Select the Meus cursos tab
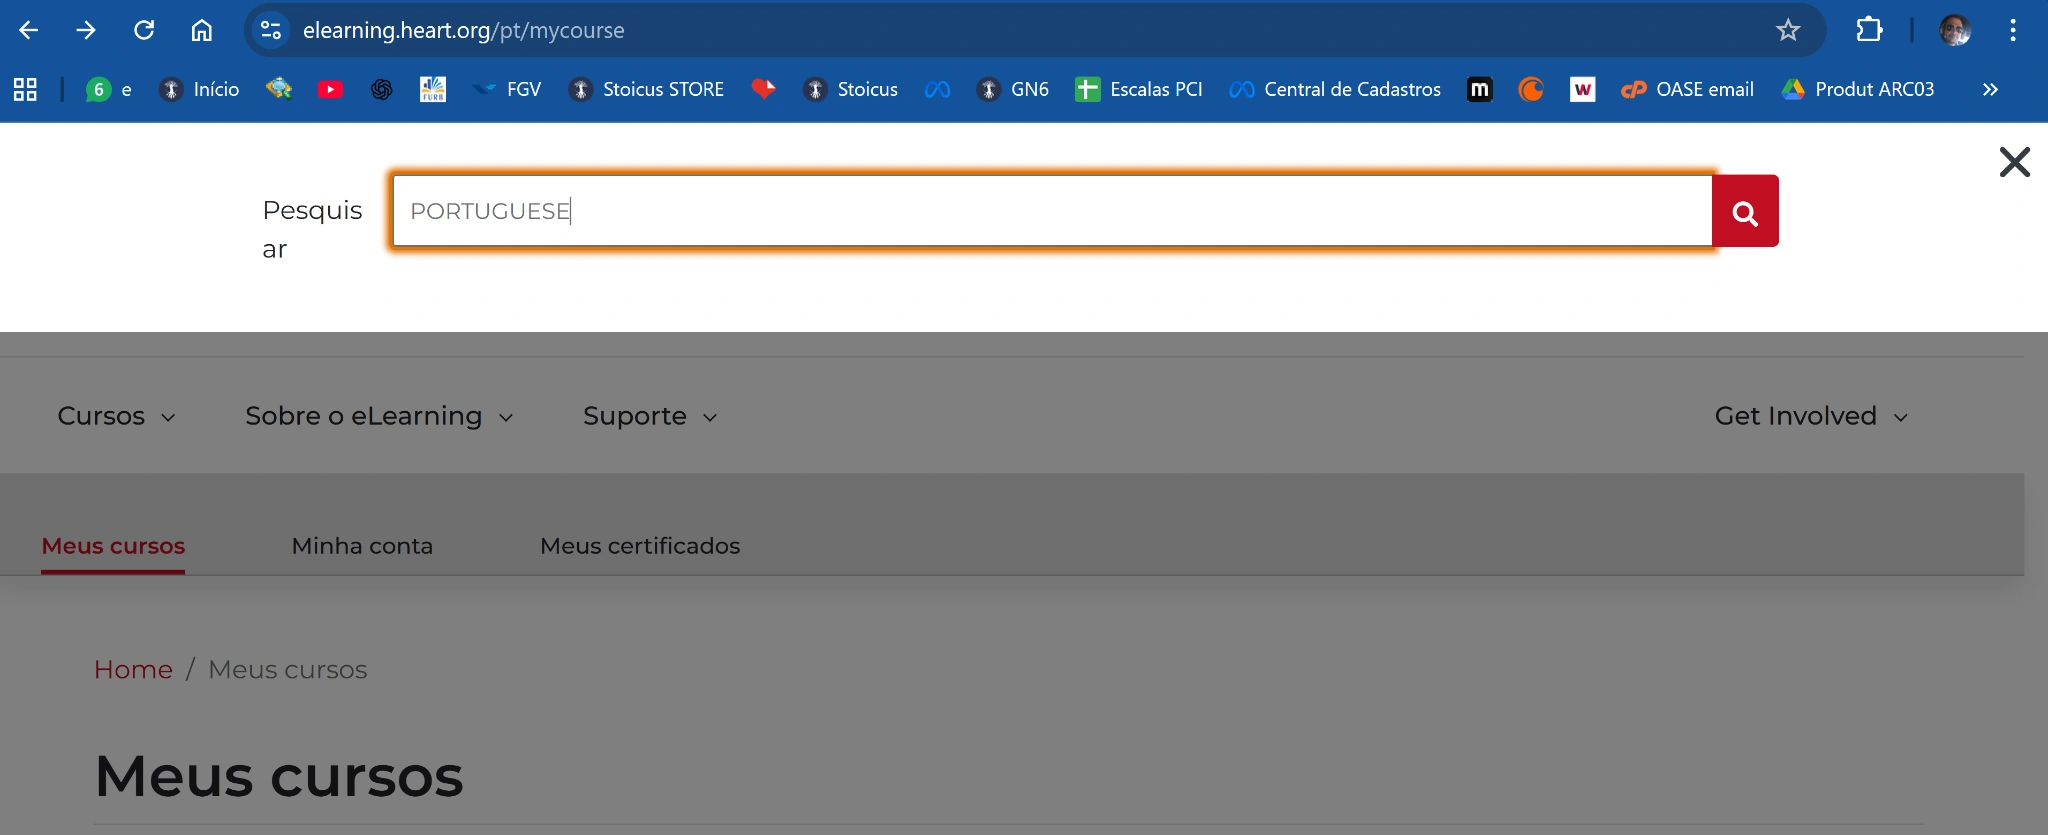 [x=113, y=546]
